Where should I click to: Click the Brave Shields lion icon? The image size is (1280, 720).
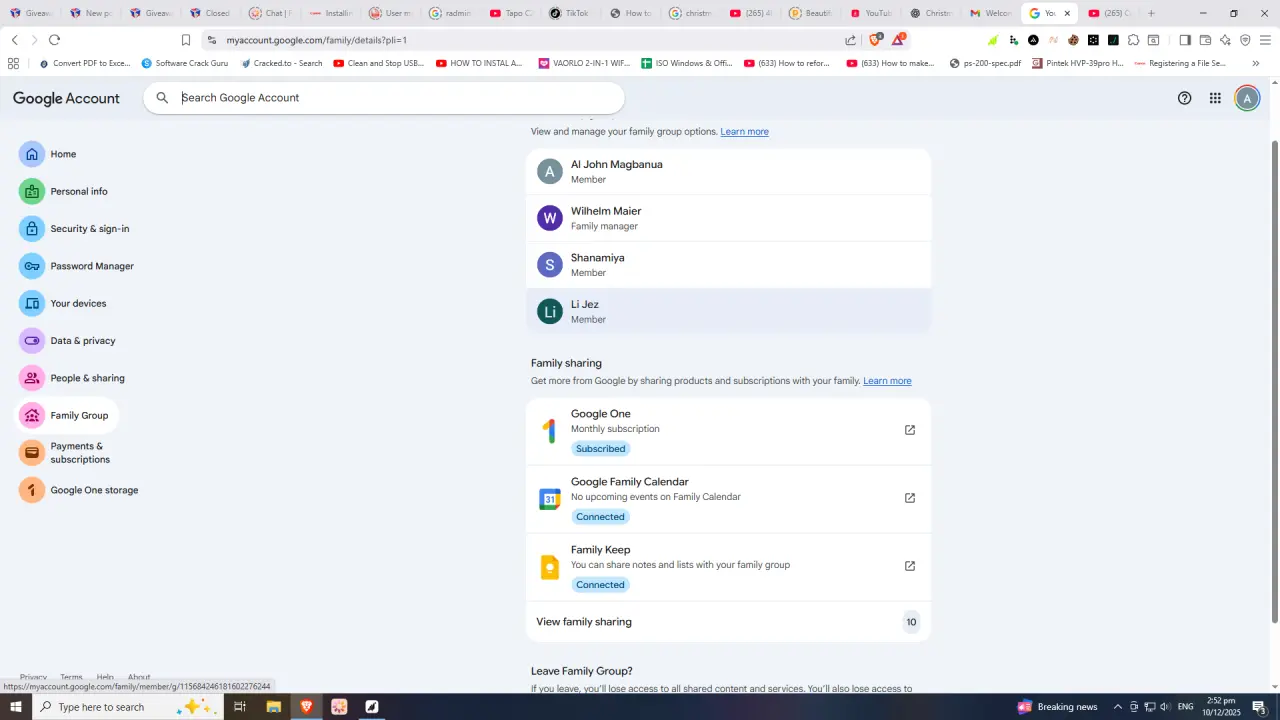[875, 40]
